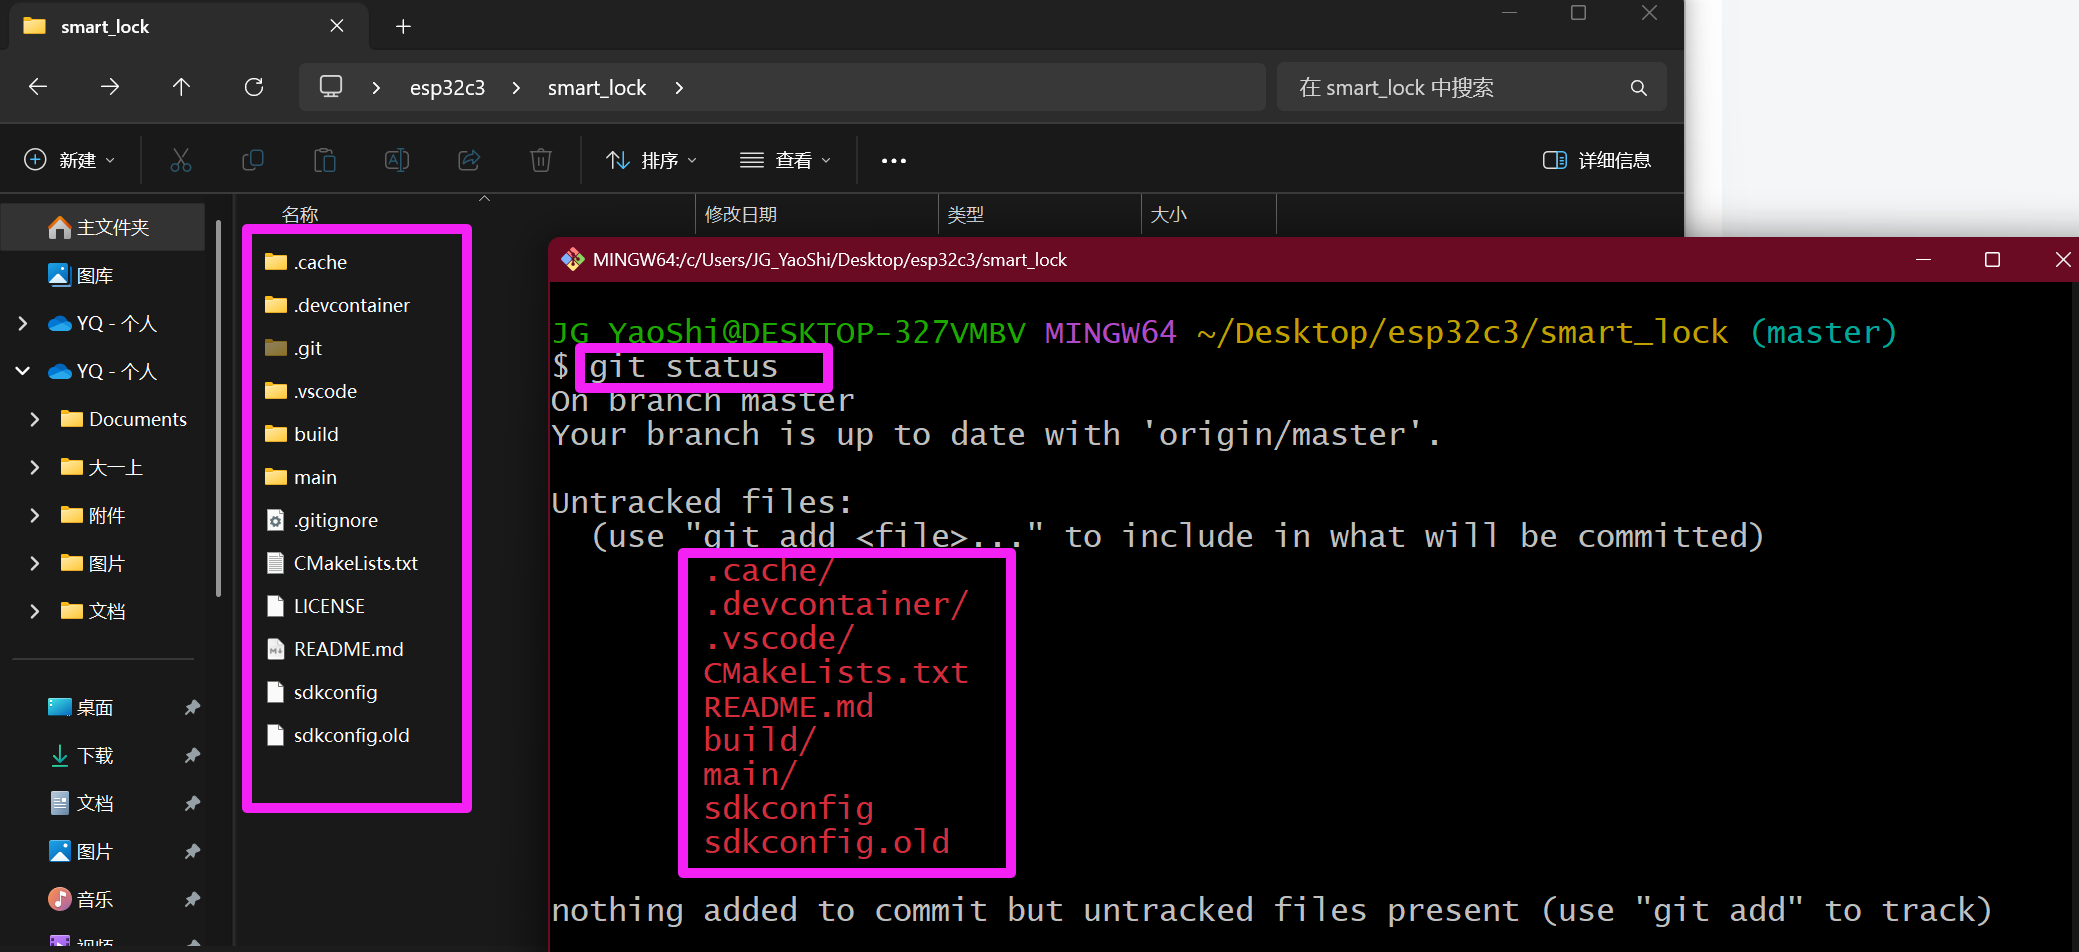Switch to the smart_lock tab
The width and height of the screenshot is (2079, 952).
point(105,26)
